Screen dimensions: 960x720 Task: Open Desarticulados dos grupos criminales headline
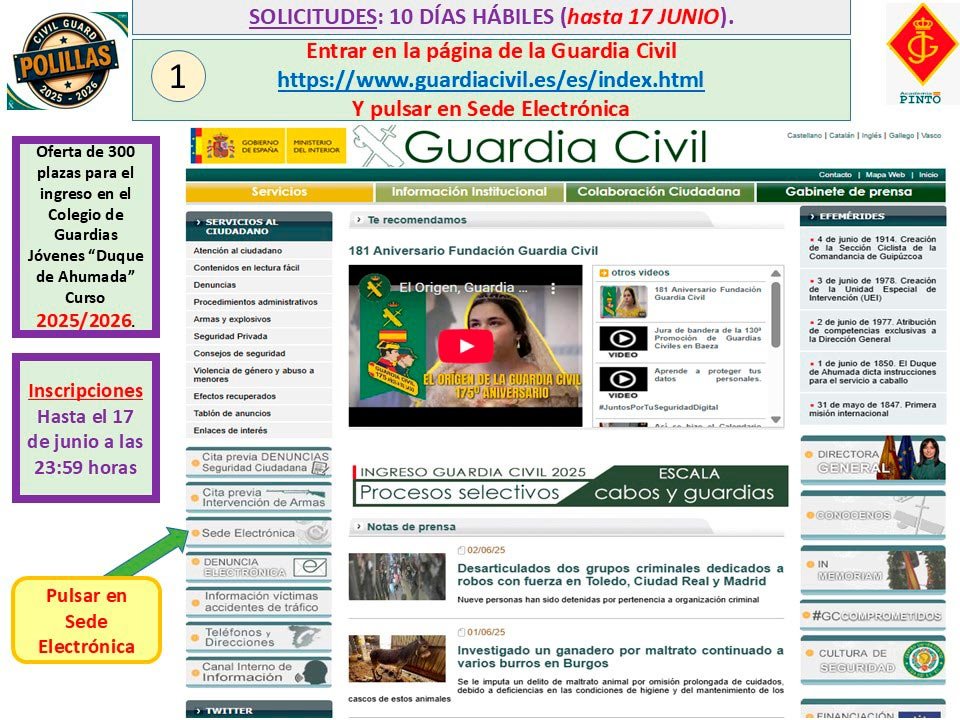pos(620,575)
